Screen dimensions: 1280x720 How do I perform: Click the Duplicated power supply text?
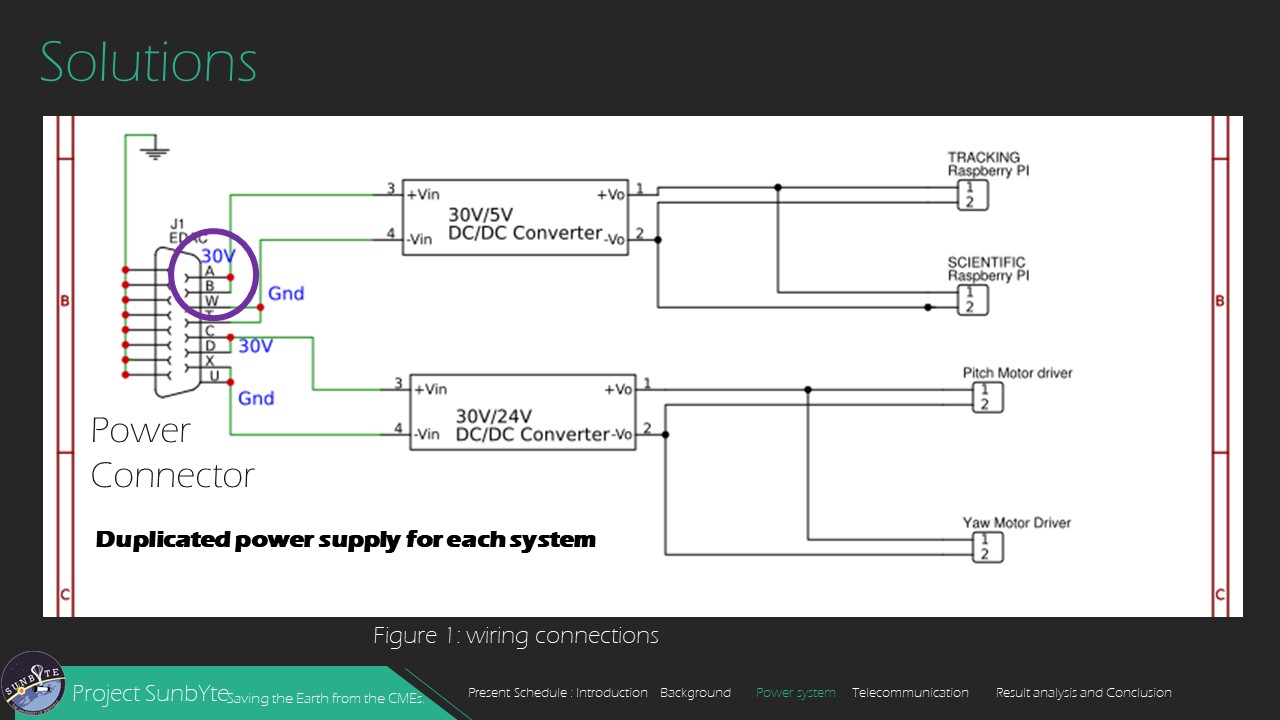[345, 540]
